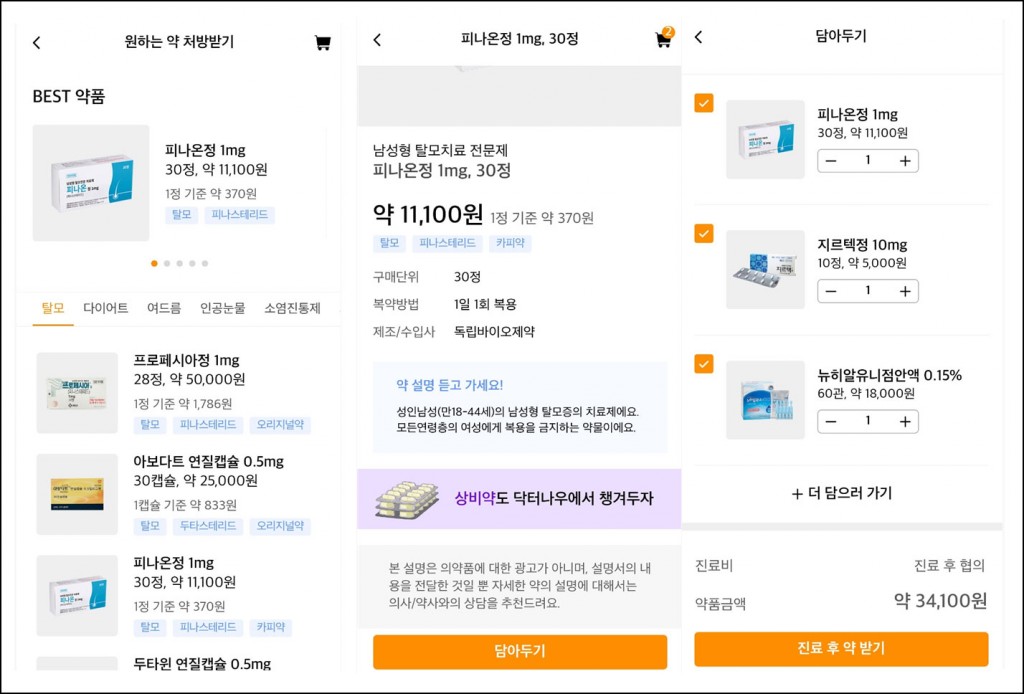This screenshot has width=1024, height=694.
Task: Select the second carousel pagination dot
Action: (x=167, y=264)
